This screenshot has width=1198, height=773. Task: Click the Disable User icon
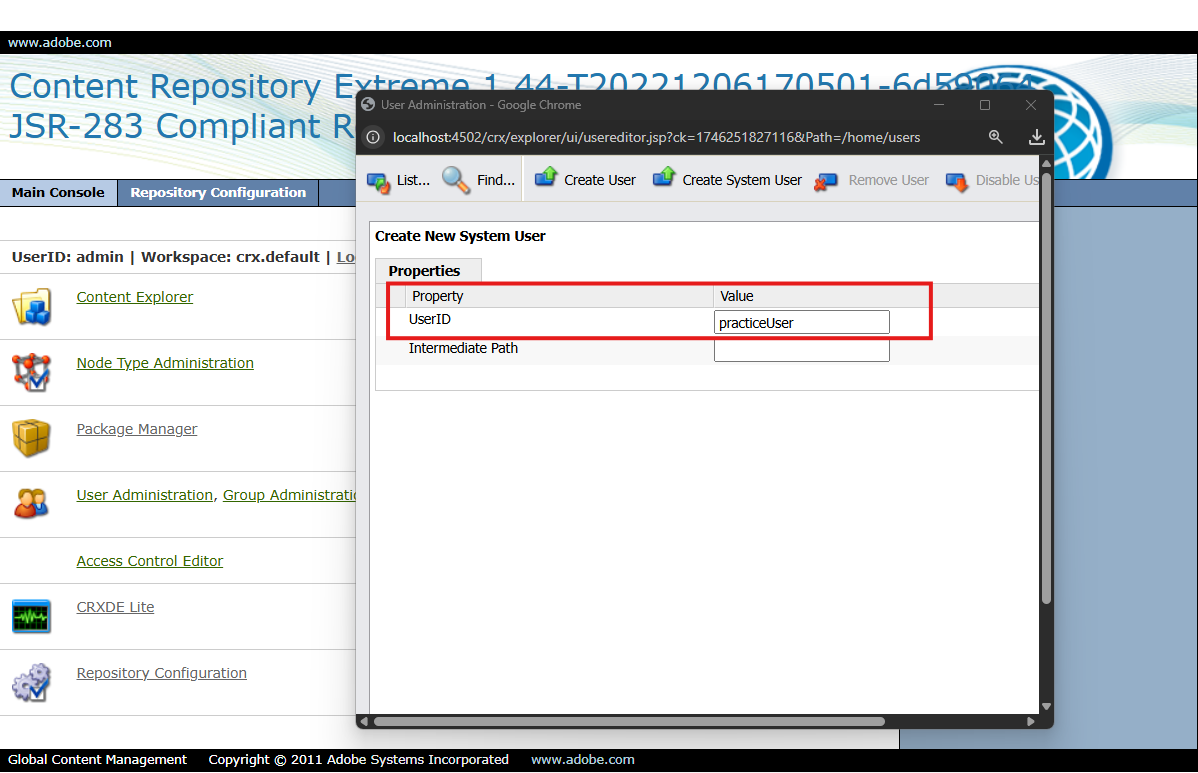coord(957,182)
